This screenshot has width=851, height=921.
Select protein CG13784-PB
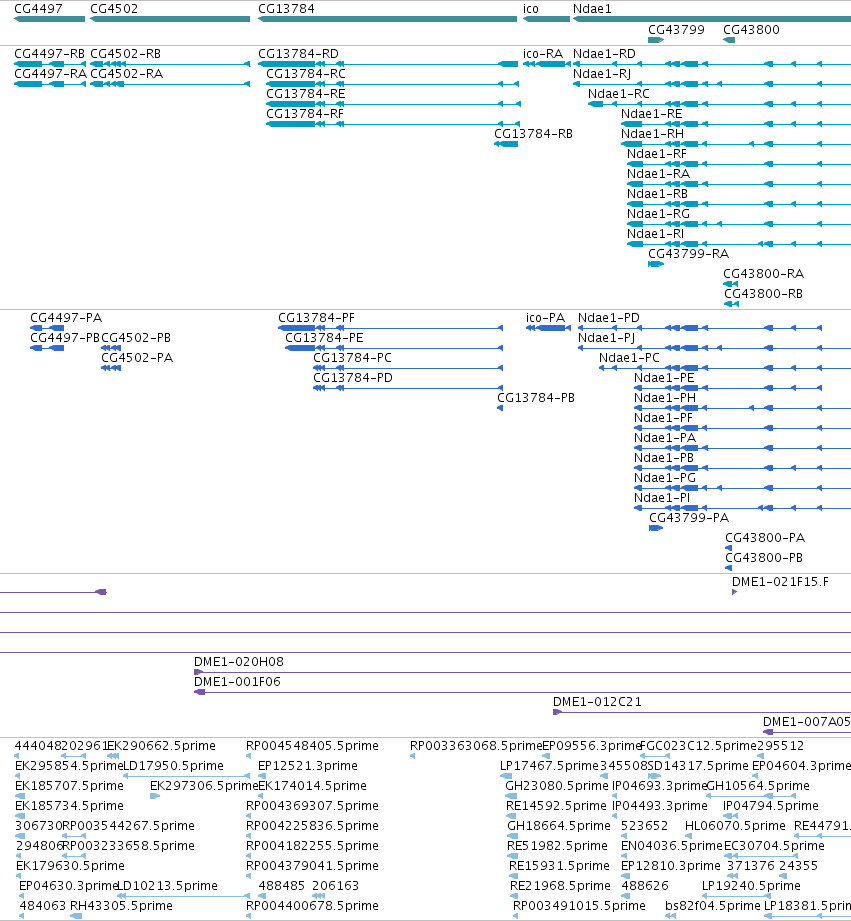536,398
